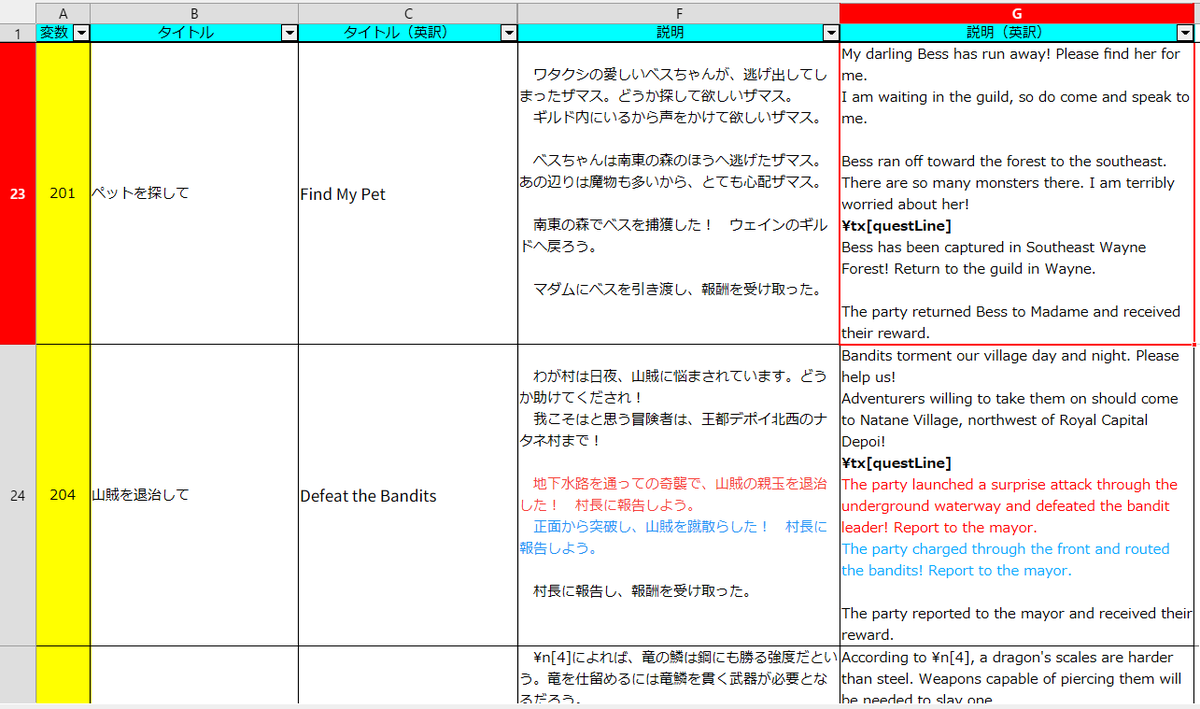This screenshot has width=1200, height=709.
Task: Select column B header
Action: (x=195, y=12)
